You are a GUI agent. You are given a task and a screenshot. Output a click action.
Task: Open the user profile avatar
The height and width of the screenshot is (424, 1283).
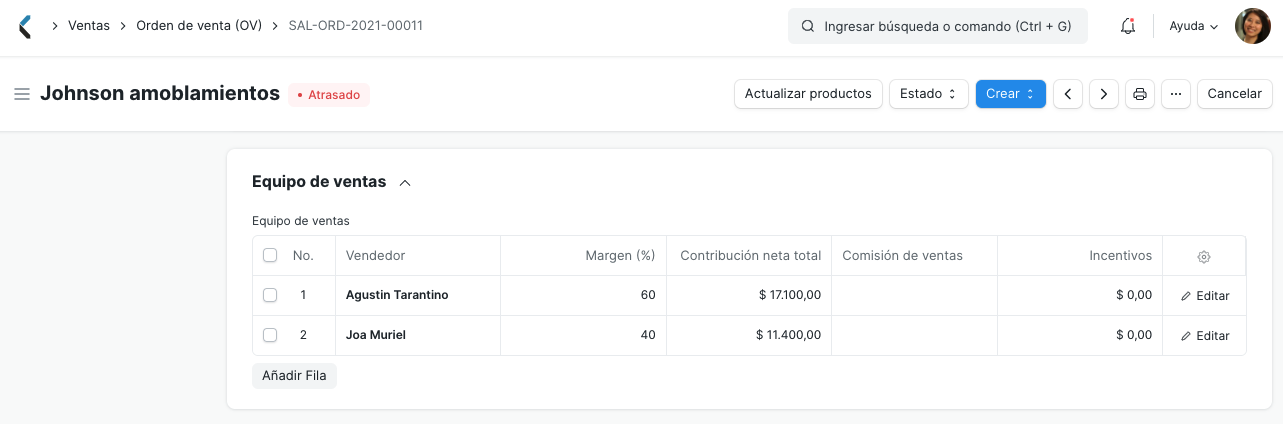coord(1252,26)
